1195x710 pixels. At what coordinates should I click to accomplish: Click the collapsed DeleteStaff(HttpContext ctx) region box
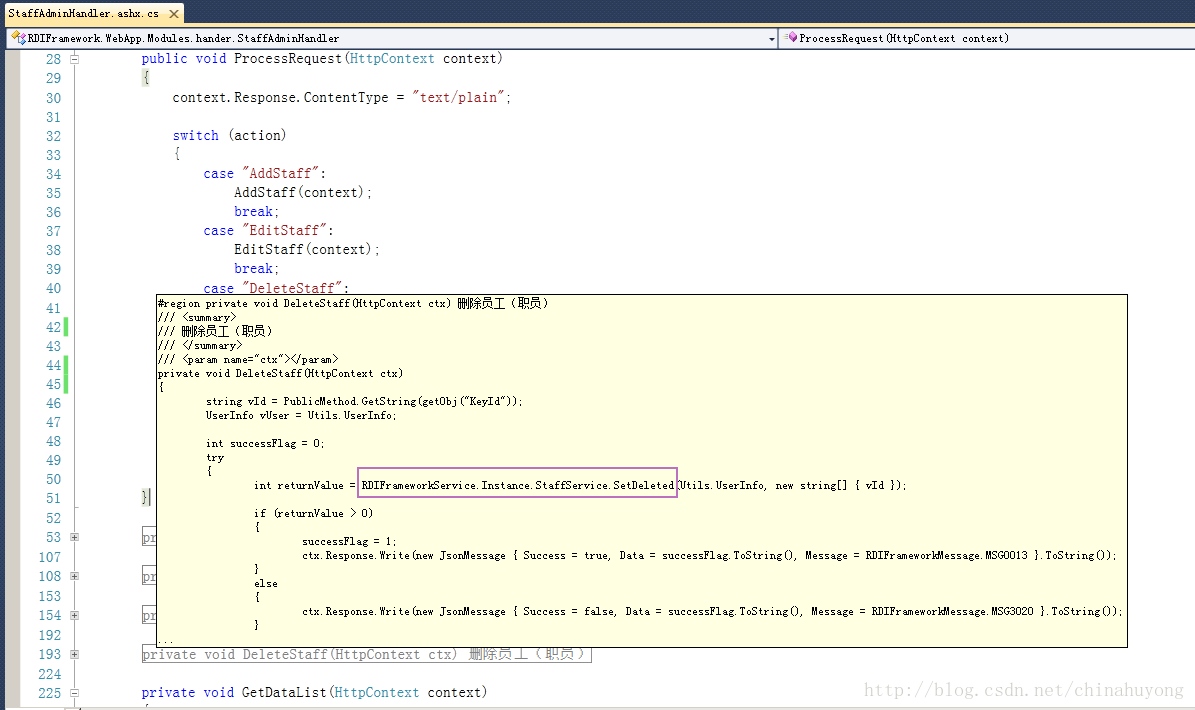pyautogui.click(x=367, y=654)
